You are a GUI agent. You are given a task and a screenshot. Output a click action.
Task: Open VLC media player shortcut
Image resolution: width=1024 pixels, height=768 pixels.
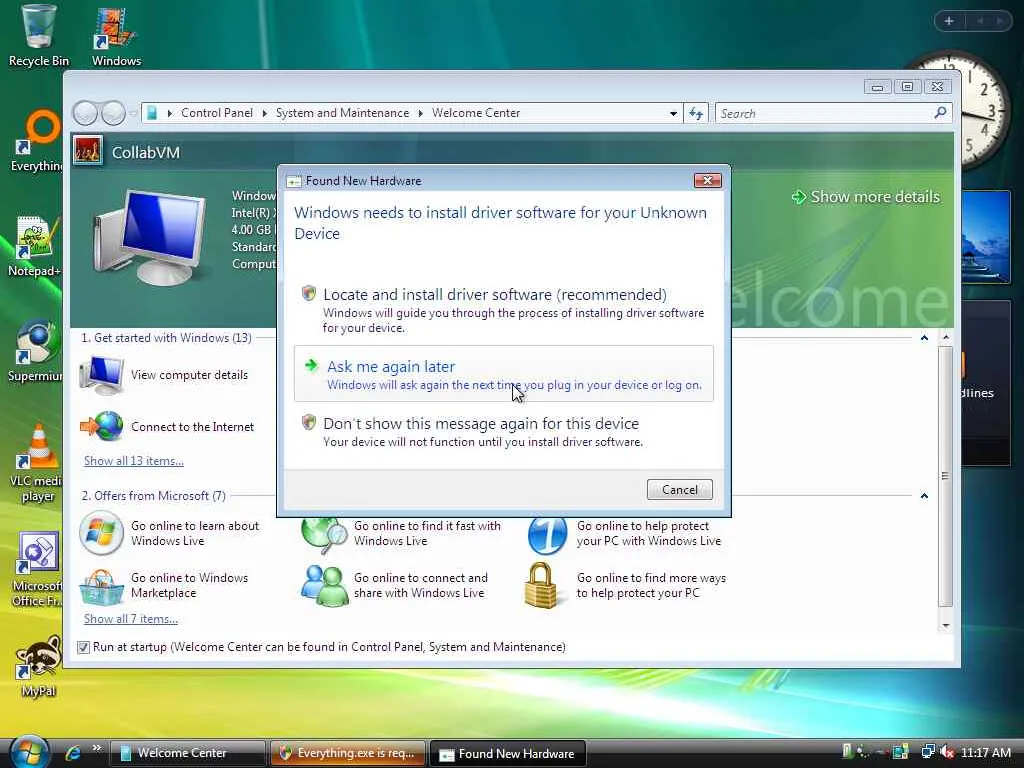pyautogui.click(x=37, y=463)
